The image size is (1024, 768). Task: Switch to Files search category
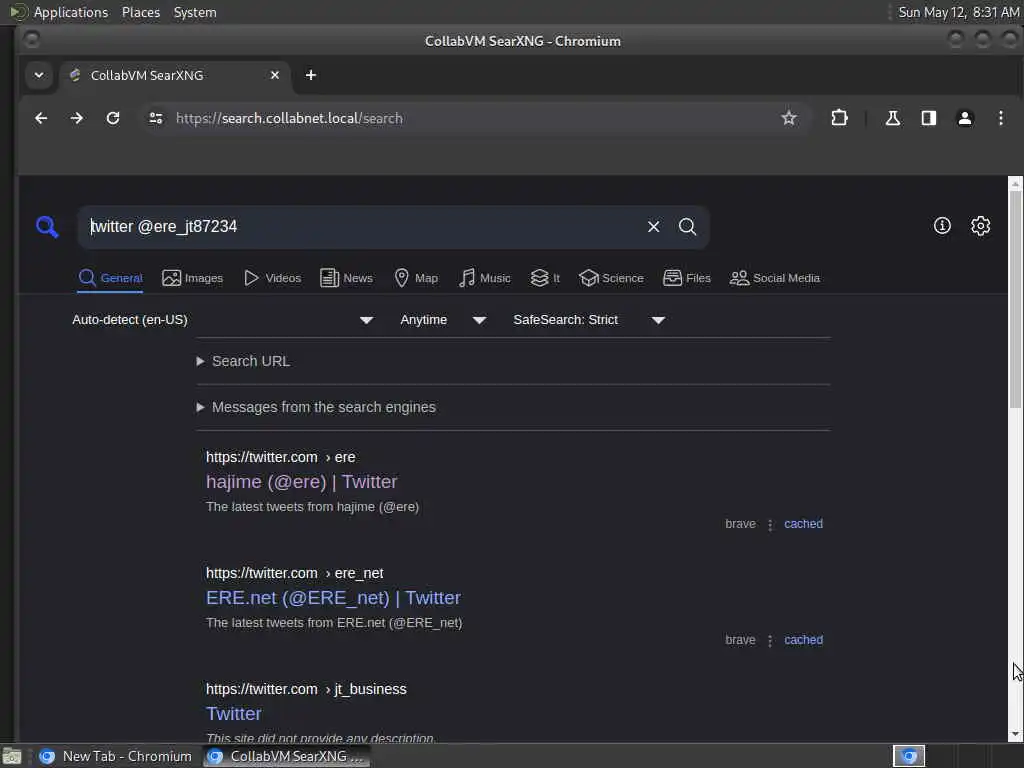point(687,278)
